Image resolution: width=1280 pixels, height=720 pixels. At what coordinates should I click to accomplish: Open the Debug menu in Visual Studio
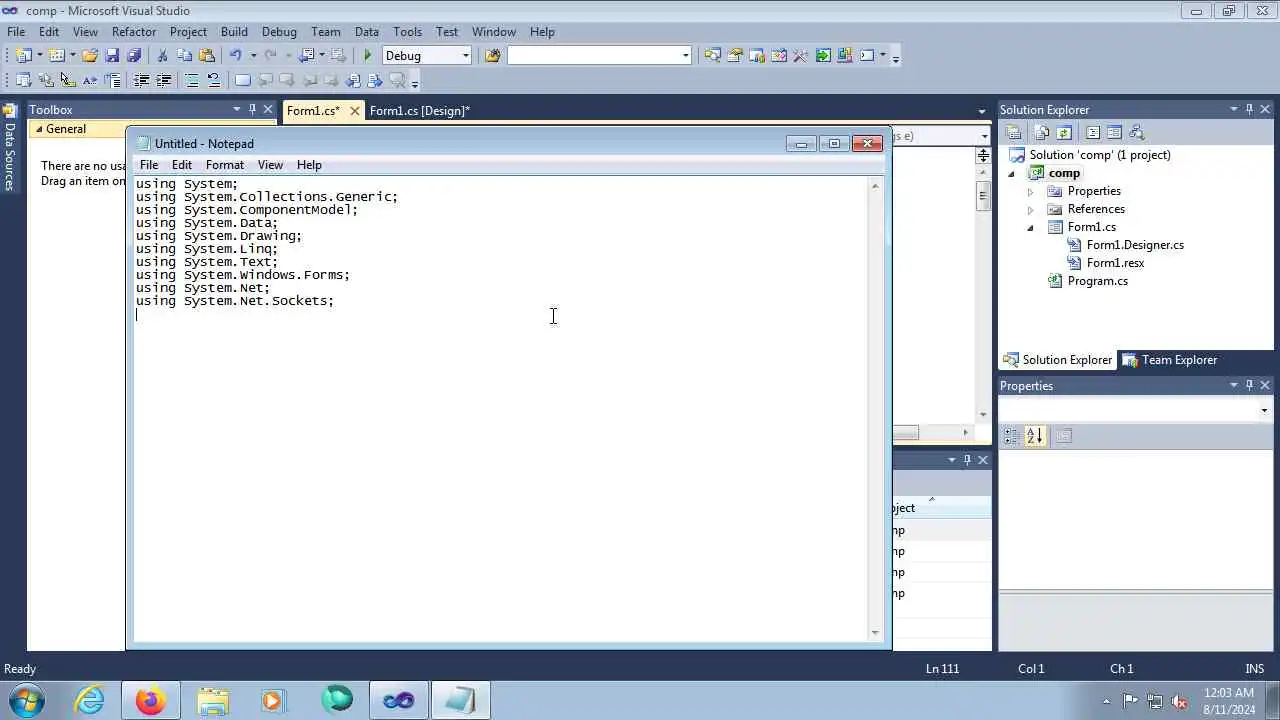(279, 31)
